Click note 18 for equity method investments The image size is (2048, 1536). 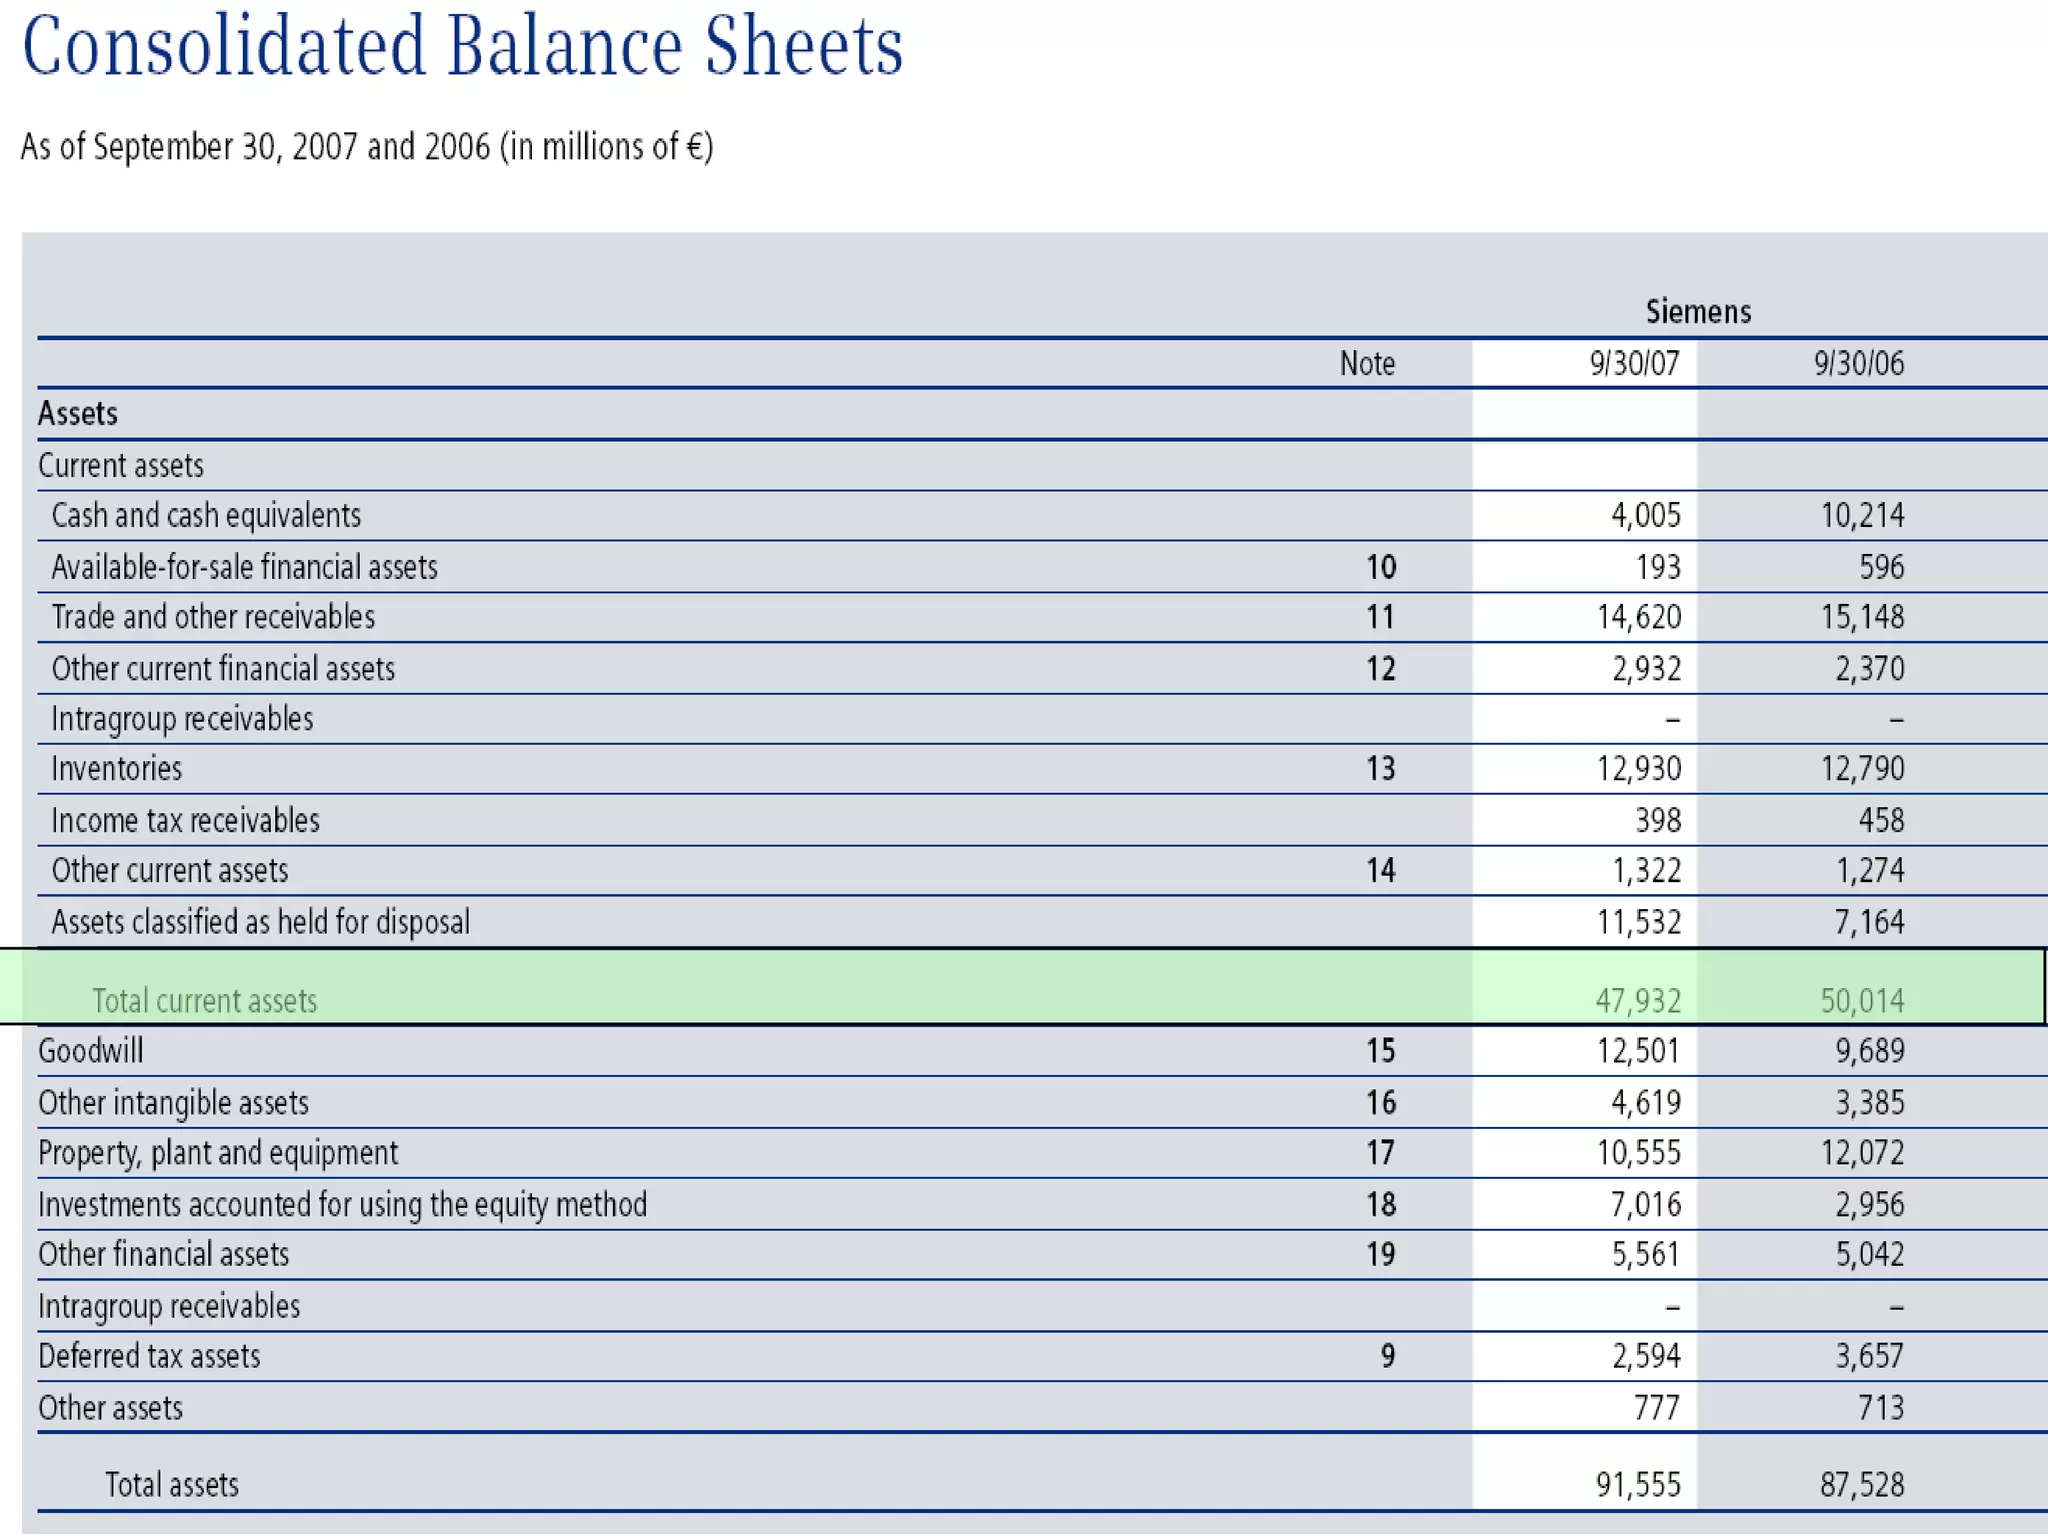1380,1204
